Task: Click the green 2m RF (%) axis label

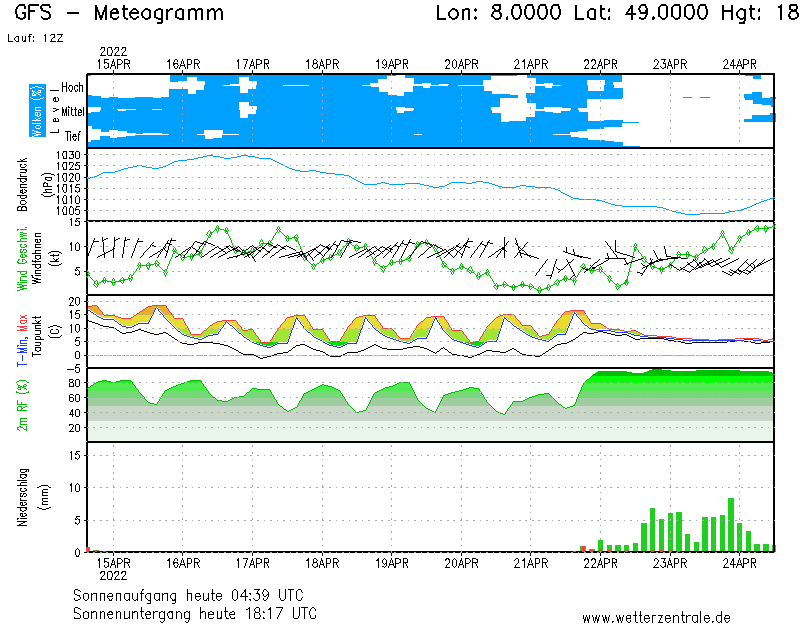Action: tap(22, 405)
